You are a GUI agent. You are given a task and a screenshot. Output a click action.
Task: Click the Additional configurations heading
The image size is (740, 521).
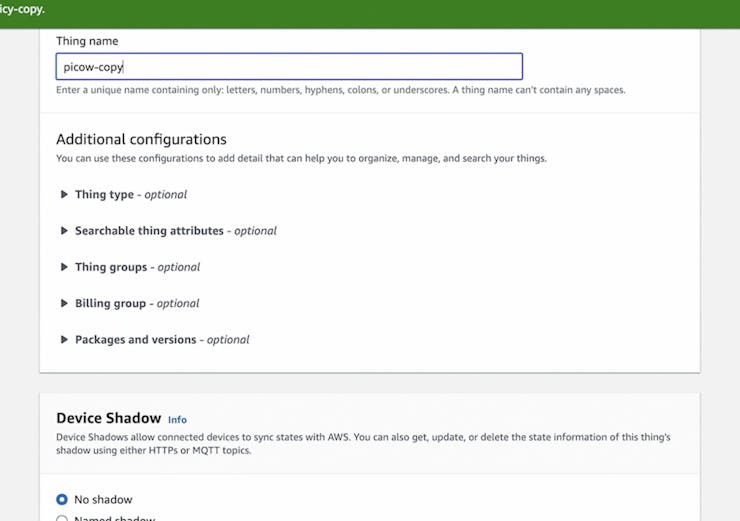click(x=141, y=139)
